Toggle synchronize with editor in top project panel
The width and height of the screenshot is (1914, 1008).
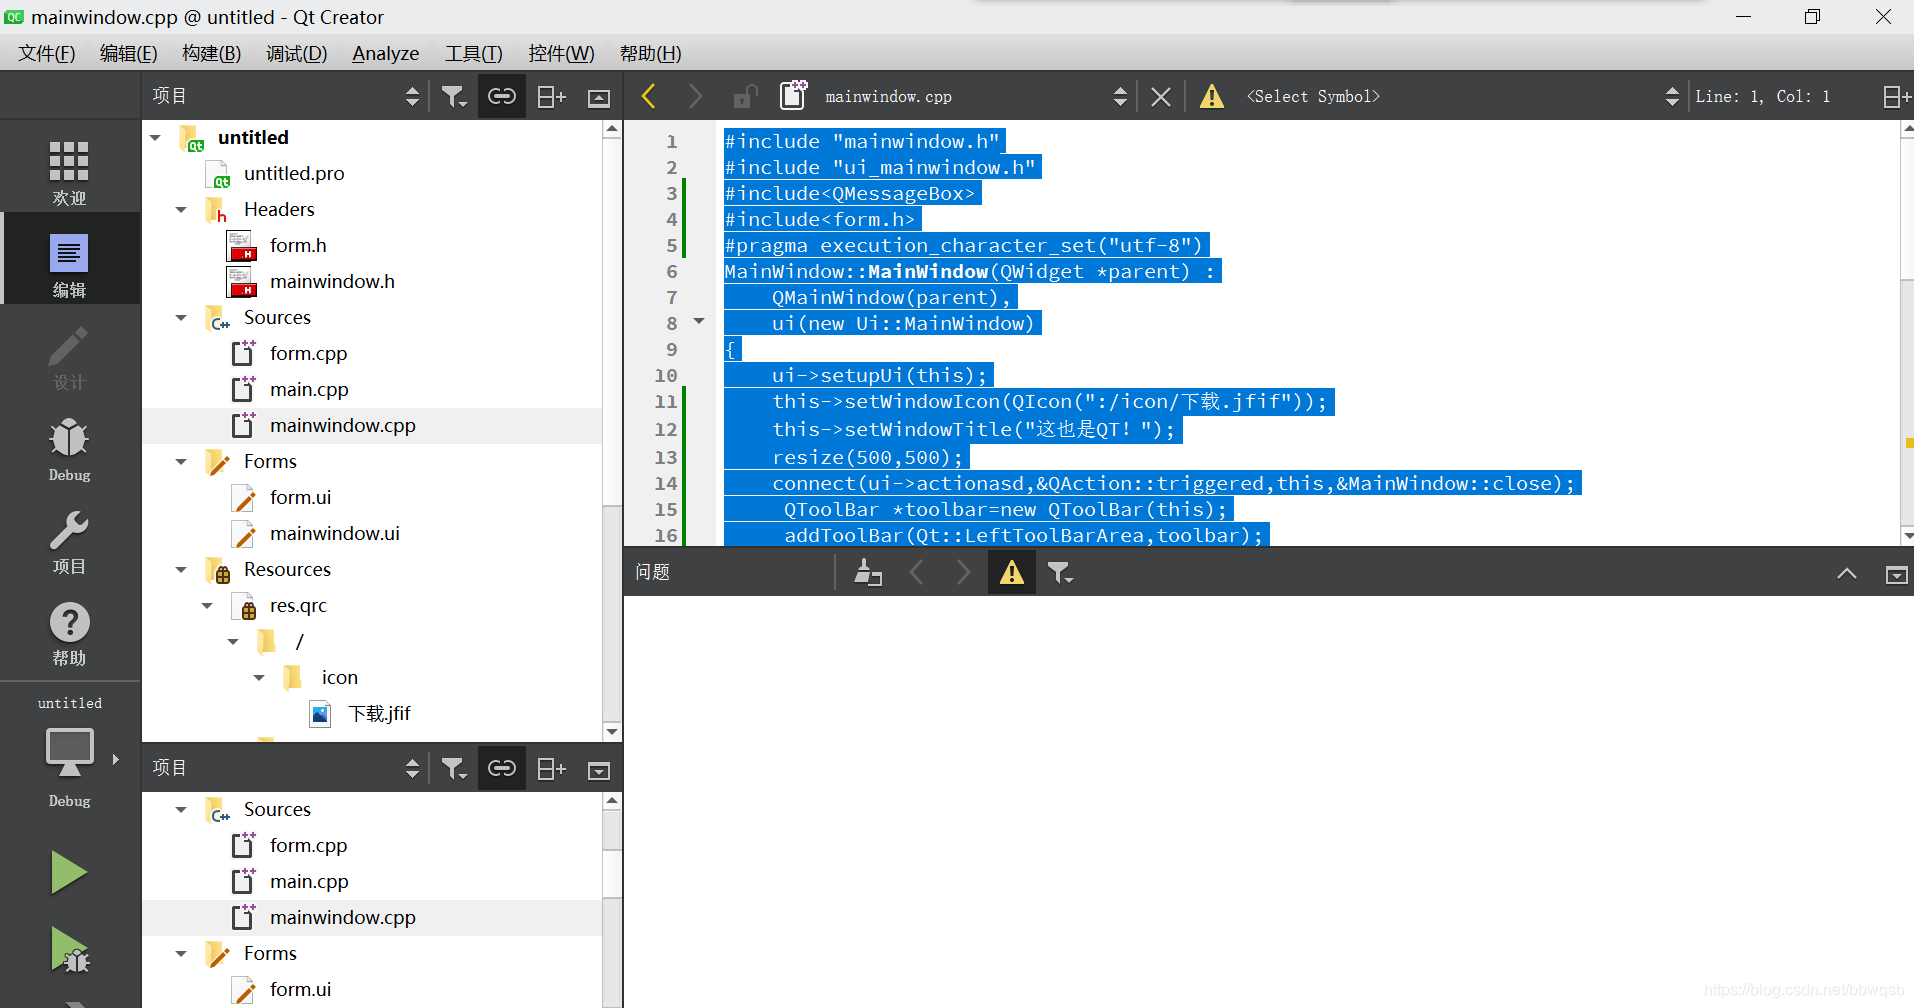click(x=502, y=96)
